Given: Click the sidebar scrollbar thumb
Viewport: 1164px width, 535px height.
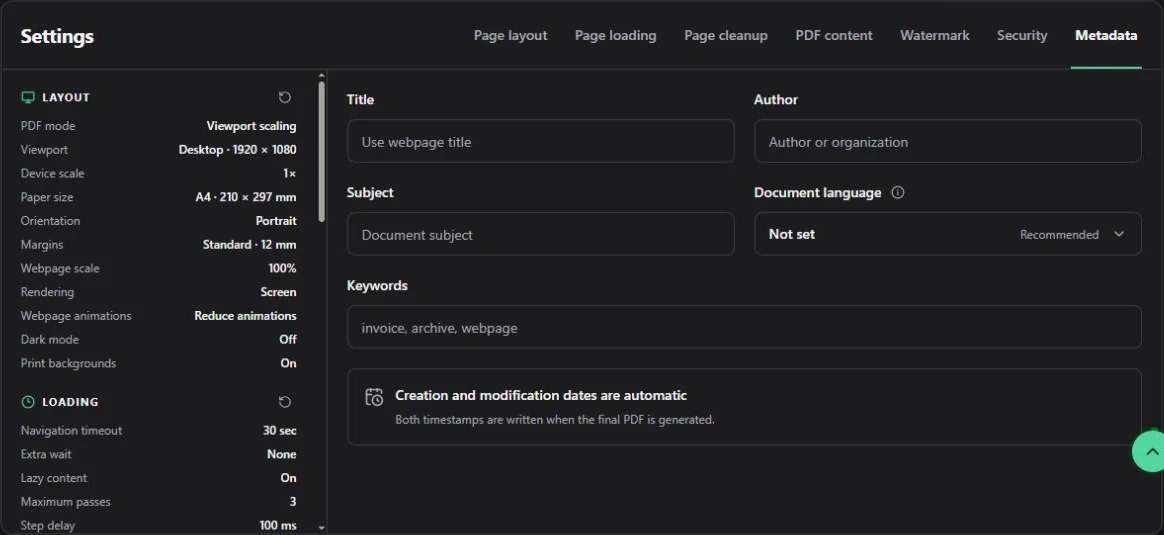Looking at the screenshot, I should point(321,151).
